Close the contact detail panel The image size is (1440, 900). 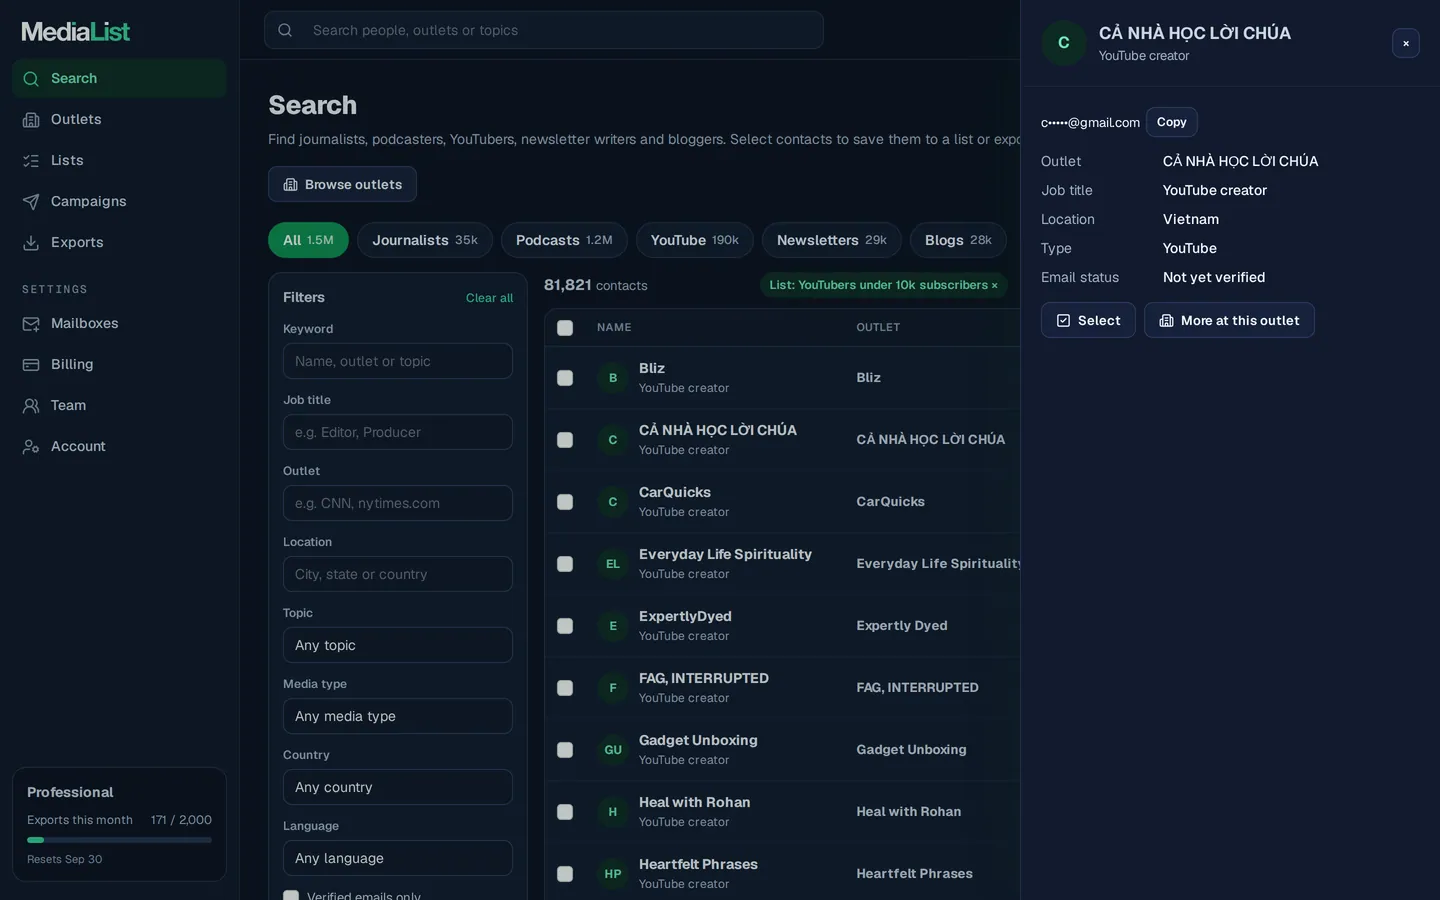tap(1406, 43)
